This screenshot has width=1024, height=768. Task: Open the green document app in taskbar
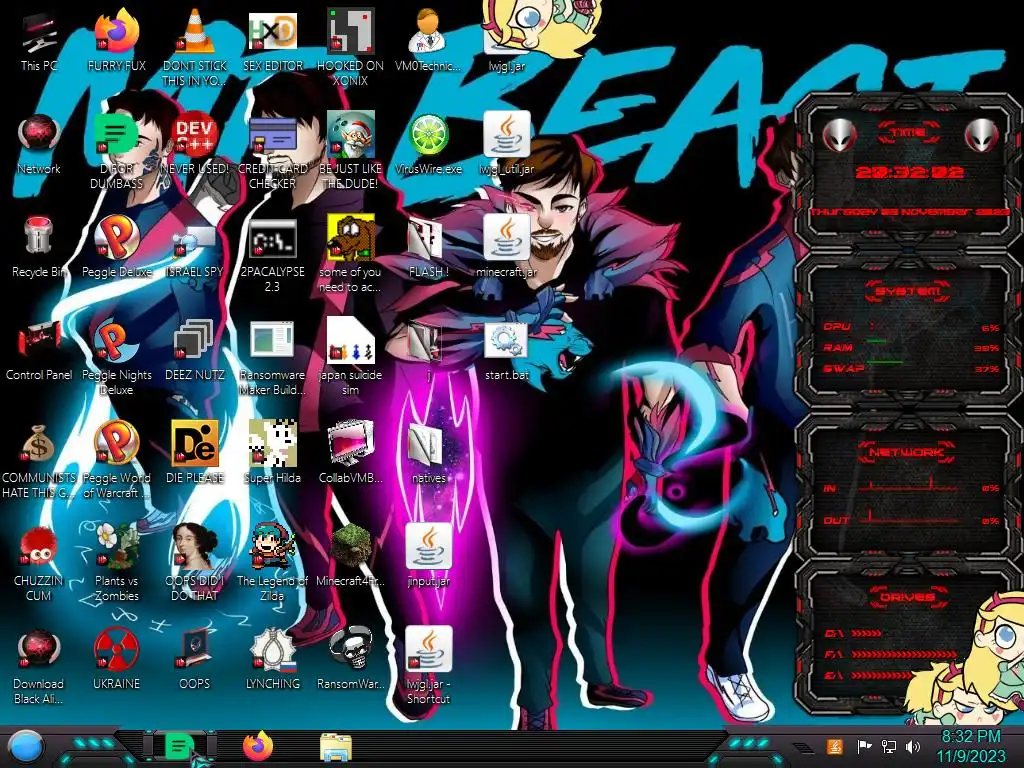179,746
